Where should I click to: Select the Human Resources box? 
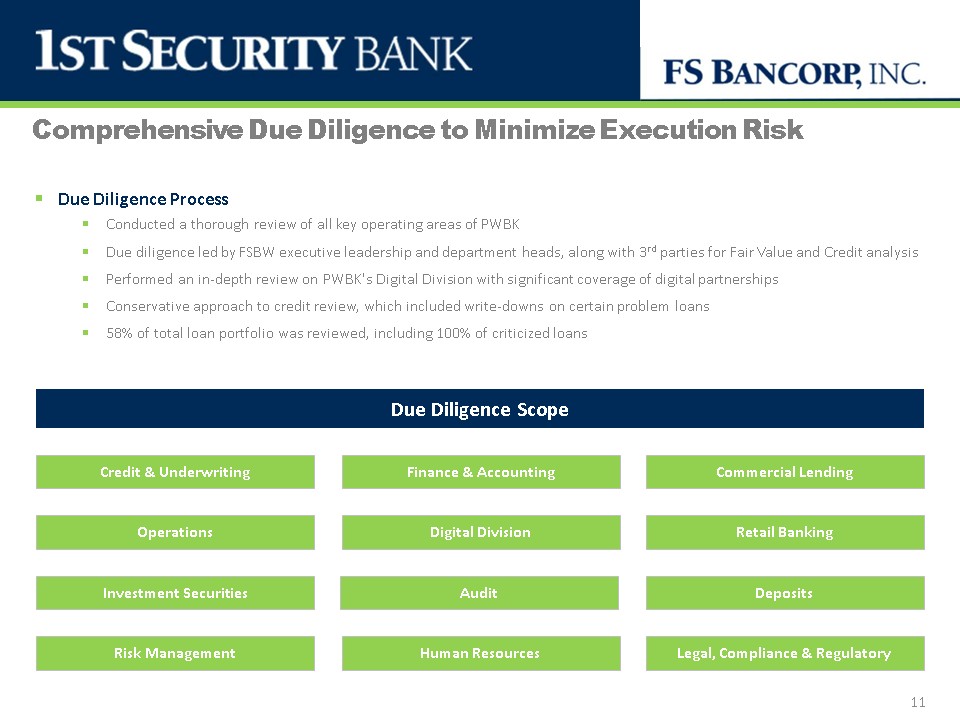point(481,653)
